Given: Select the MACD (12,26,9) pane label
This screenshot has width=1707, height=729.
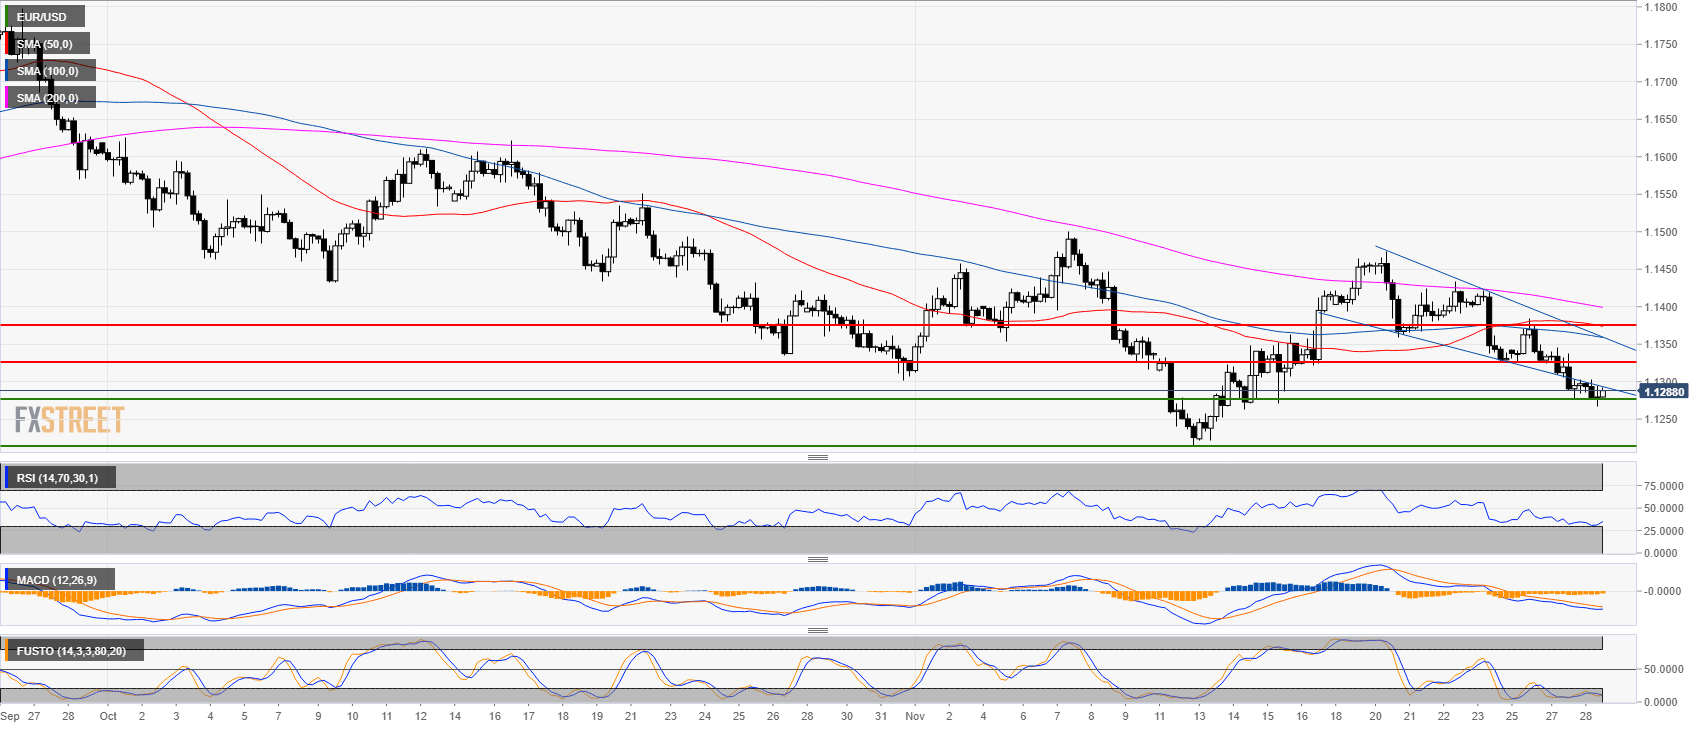Looking at the screenshot, I should [x=57, y=580].
